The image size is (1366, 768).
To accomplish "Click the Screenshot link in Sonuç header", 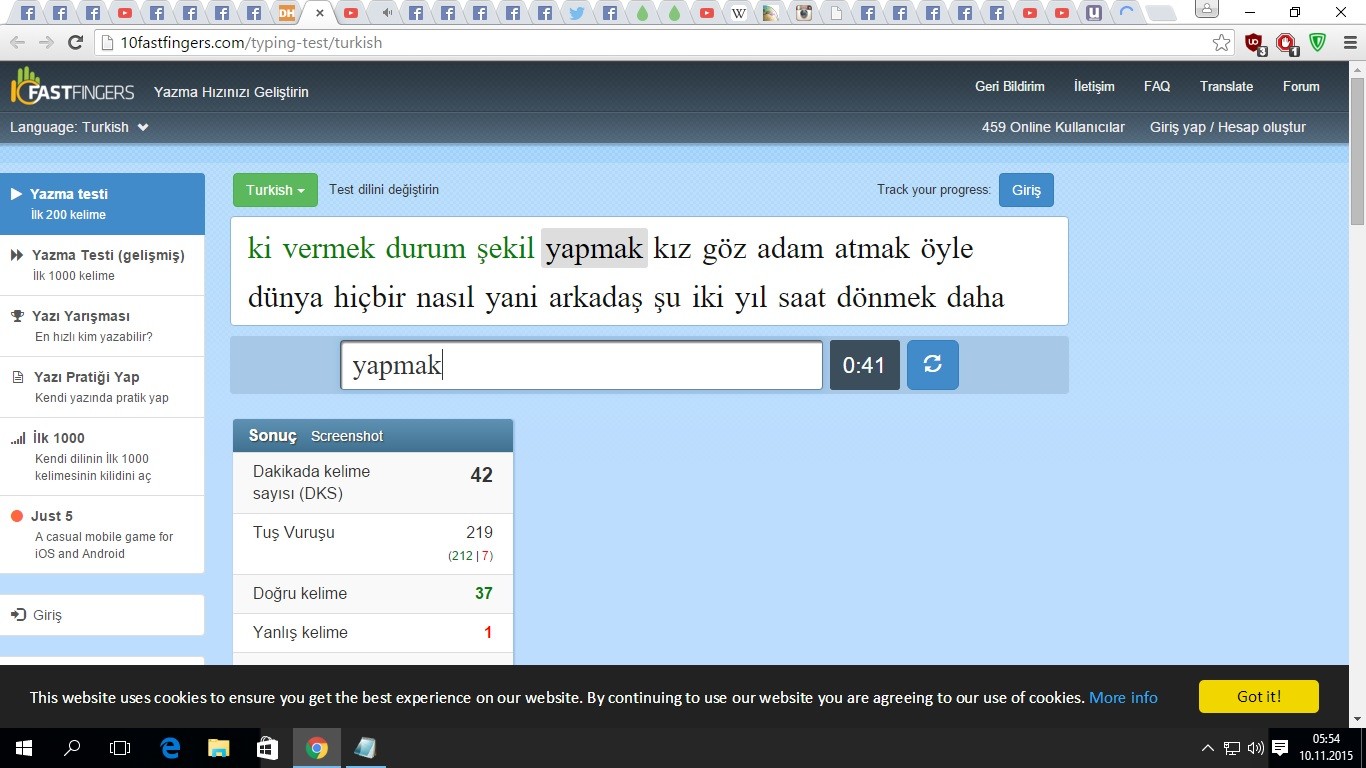I will click(x=347, y=436).
